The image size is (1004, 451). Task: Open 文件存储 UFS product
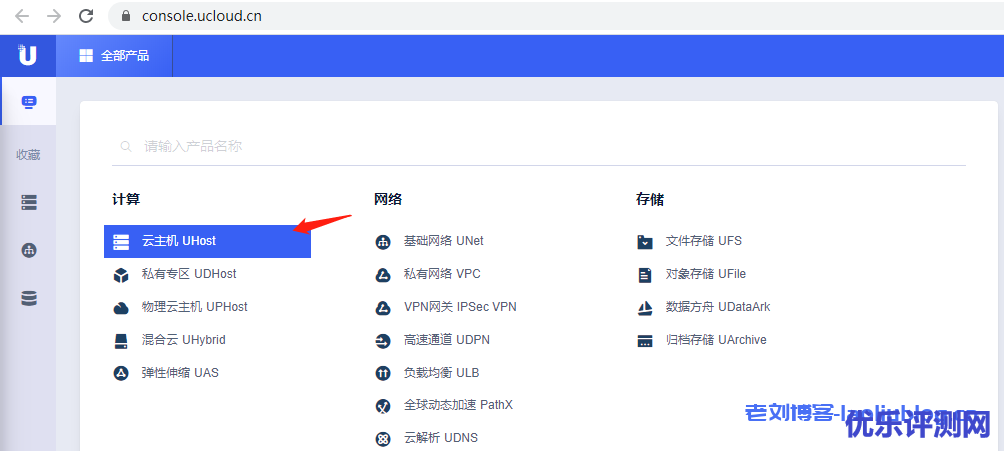pos(704,241)
